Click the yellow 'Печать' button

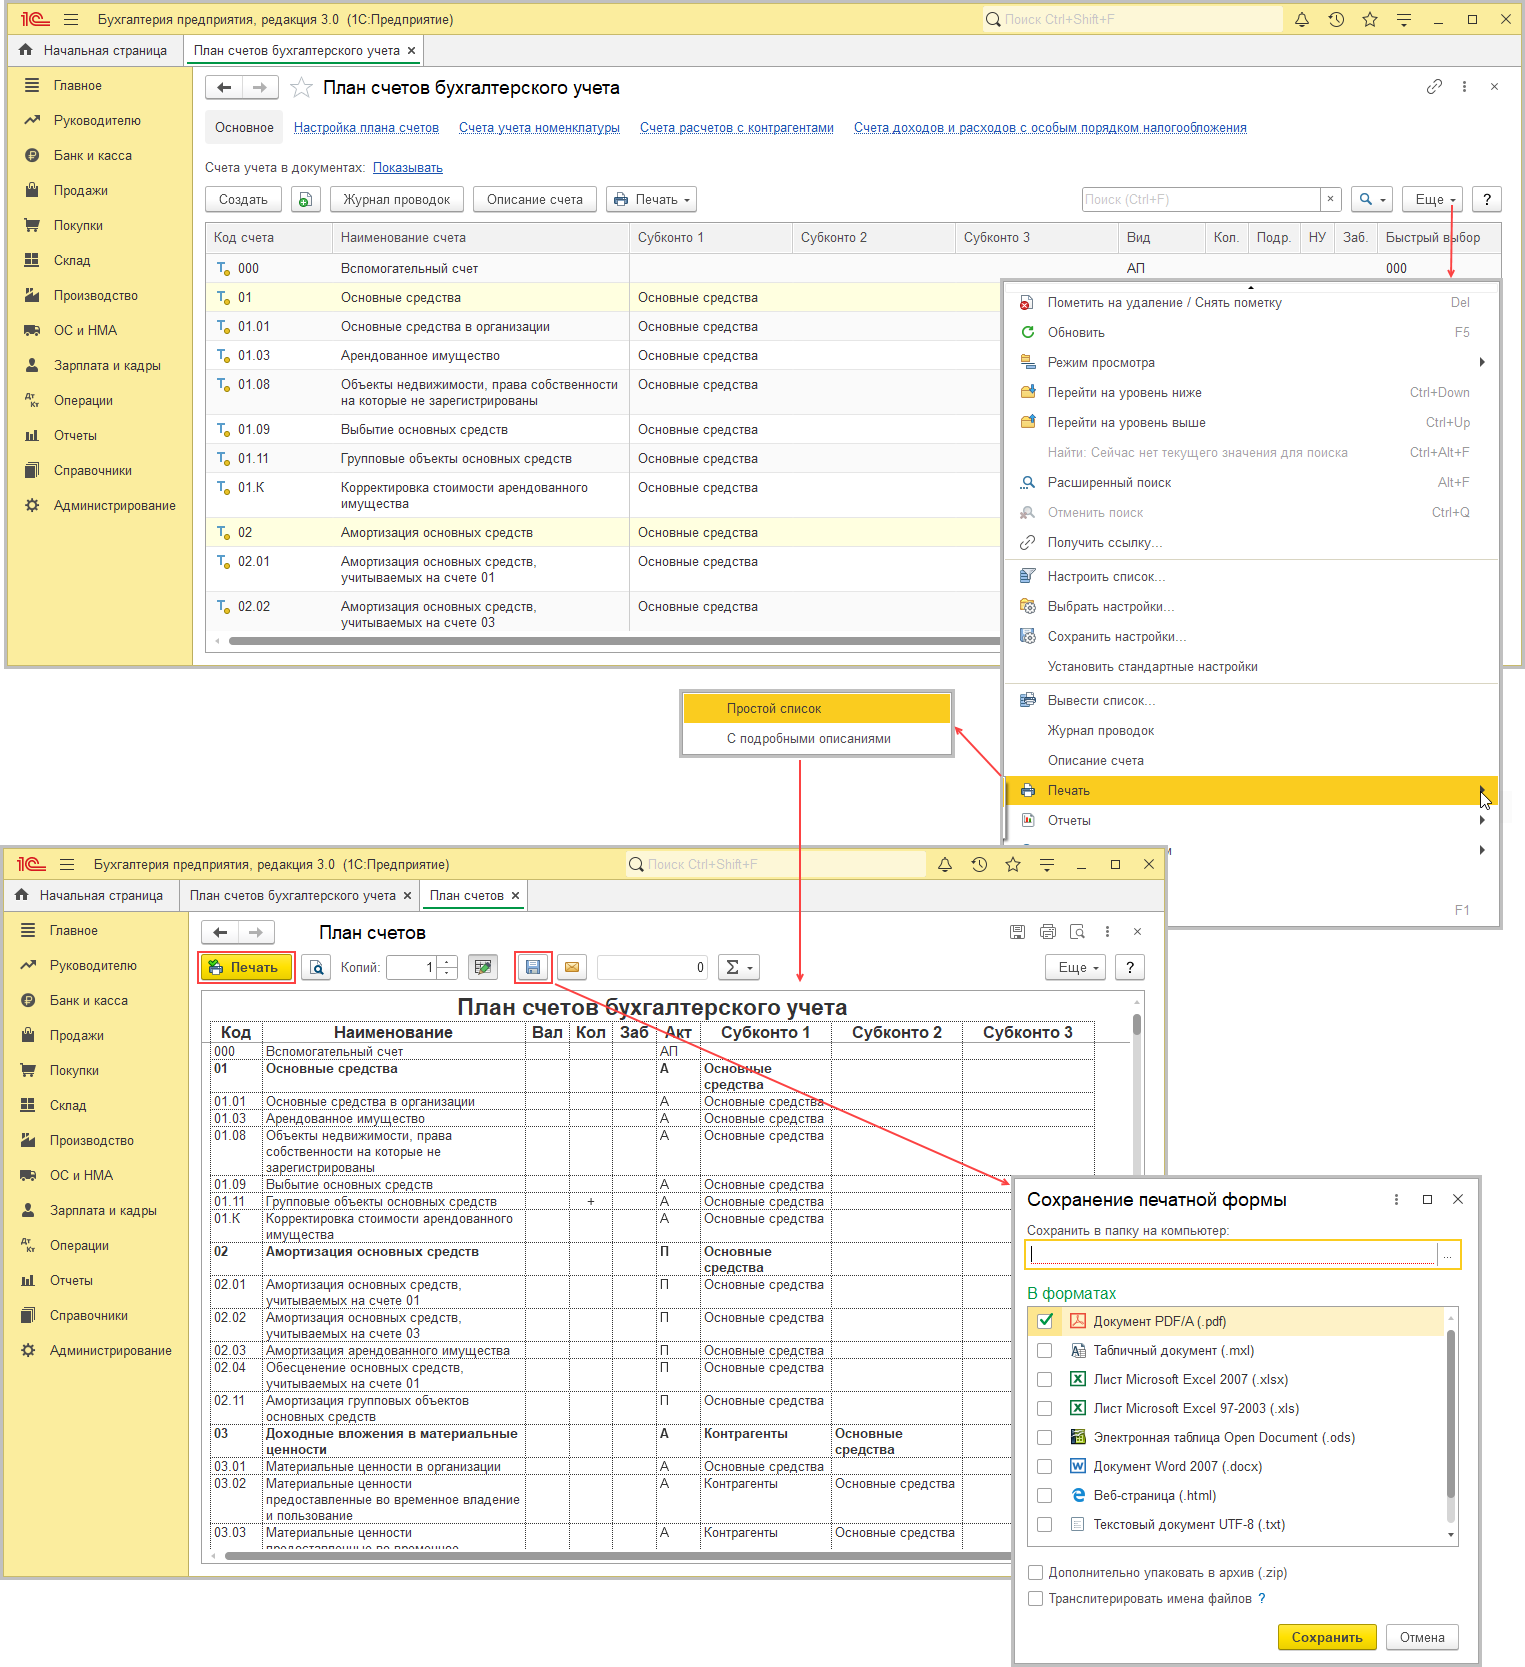pyautogui.click(x=246, y=967)
